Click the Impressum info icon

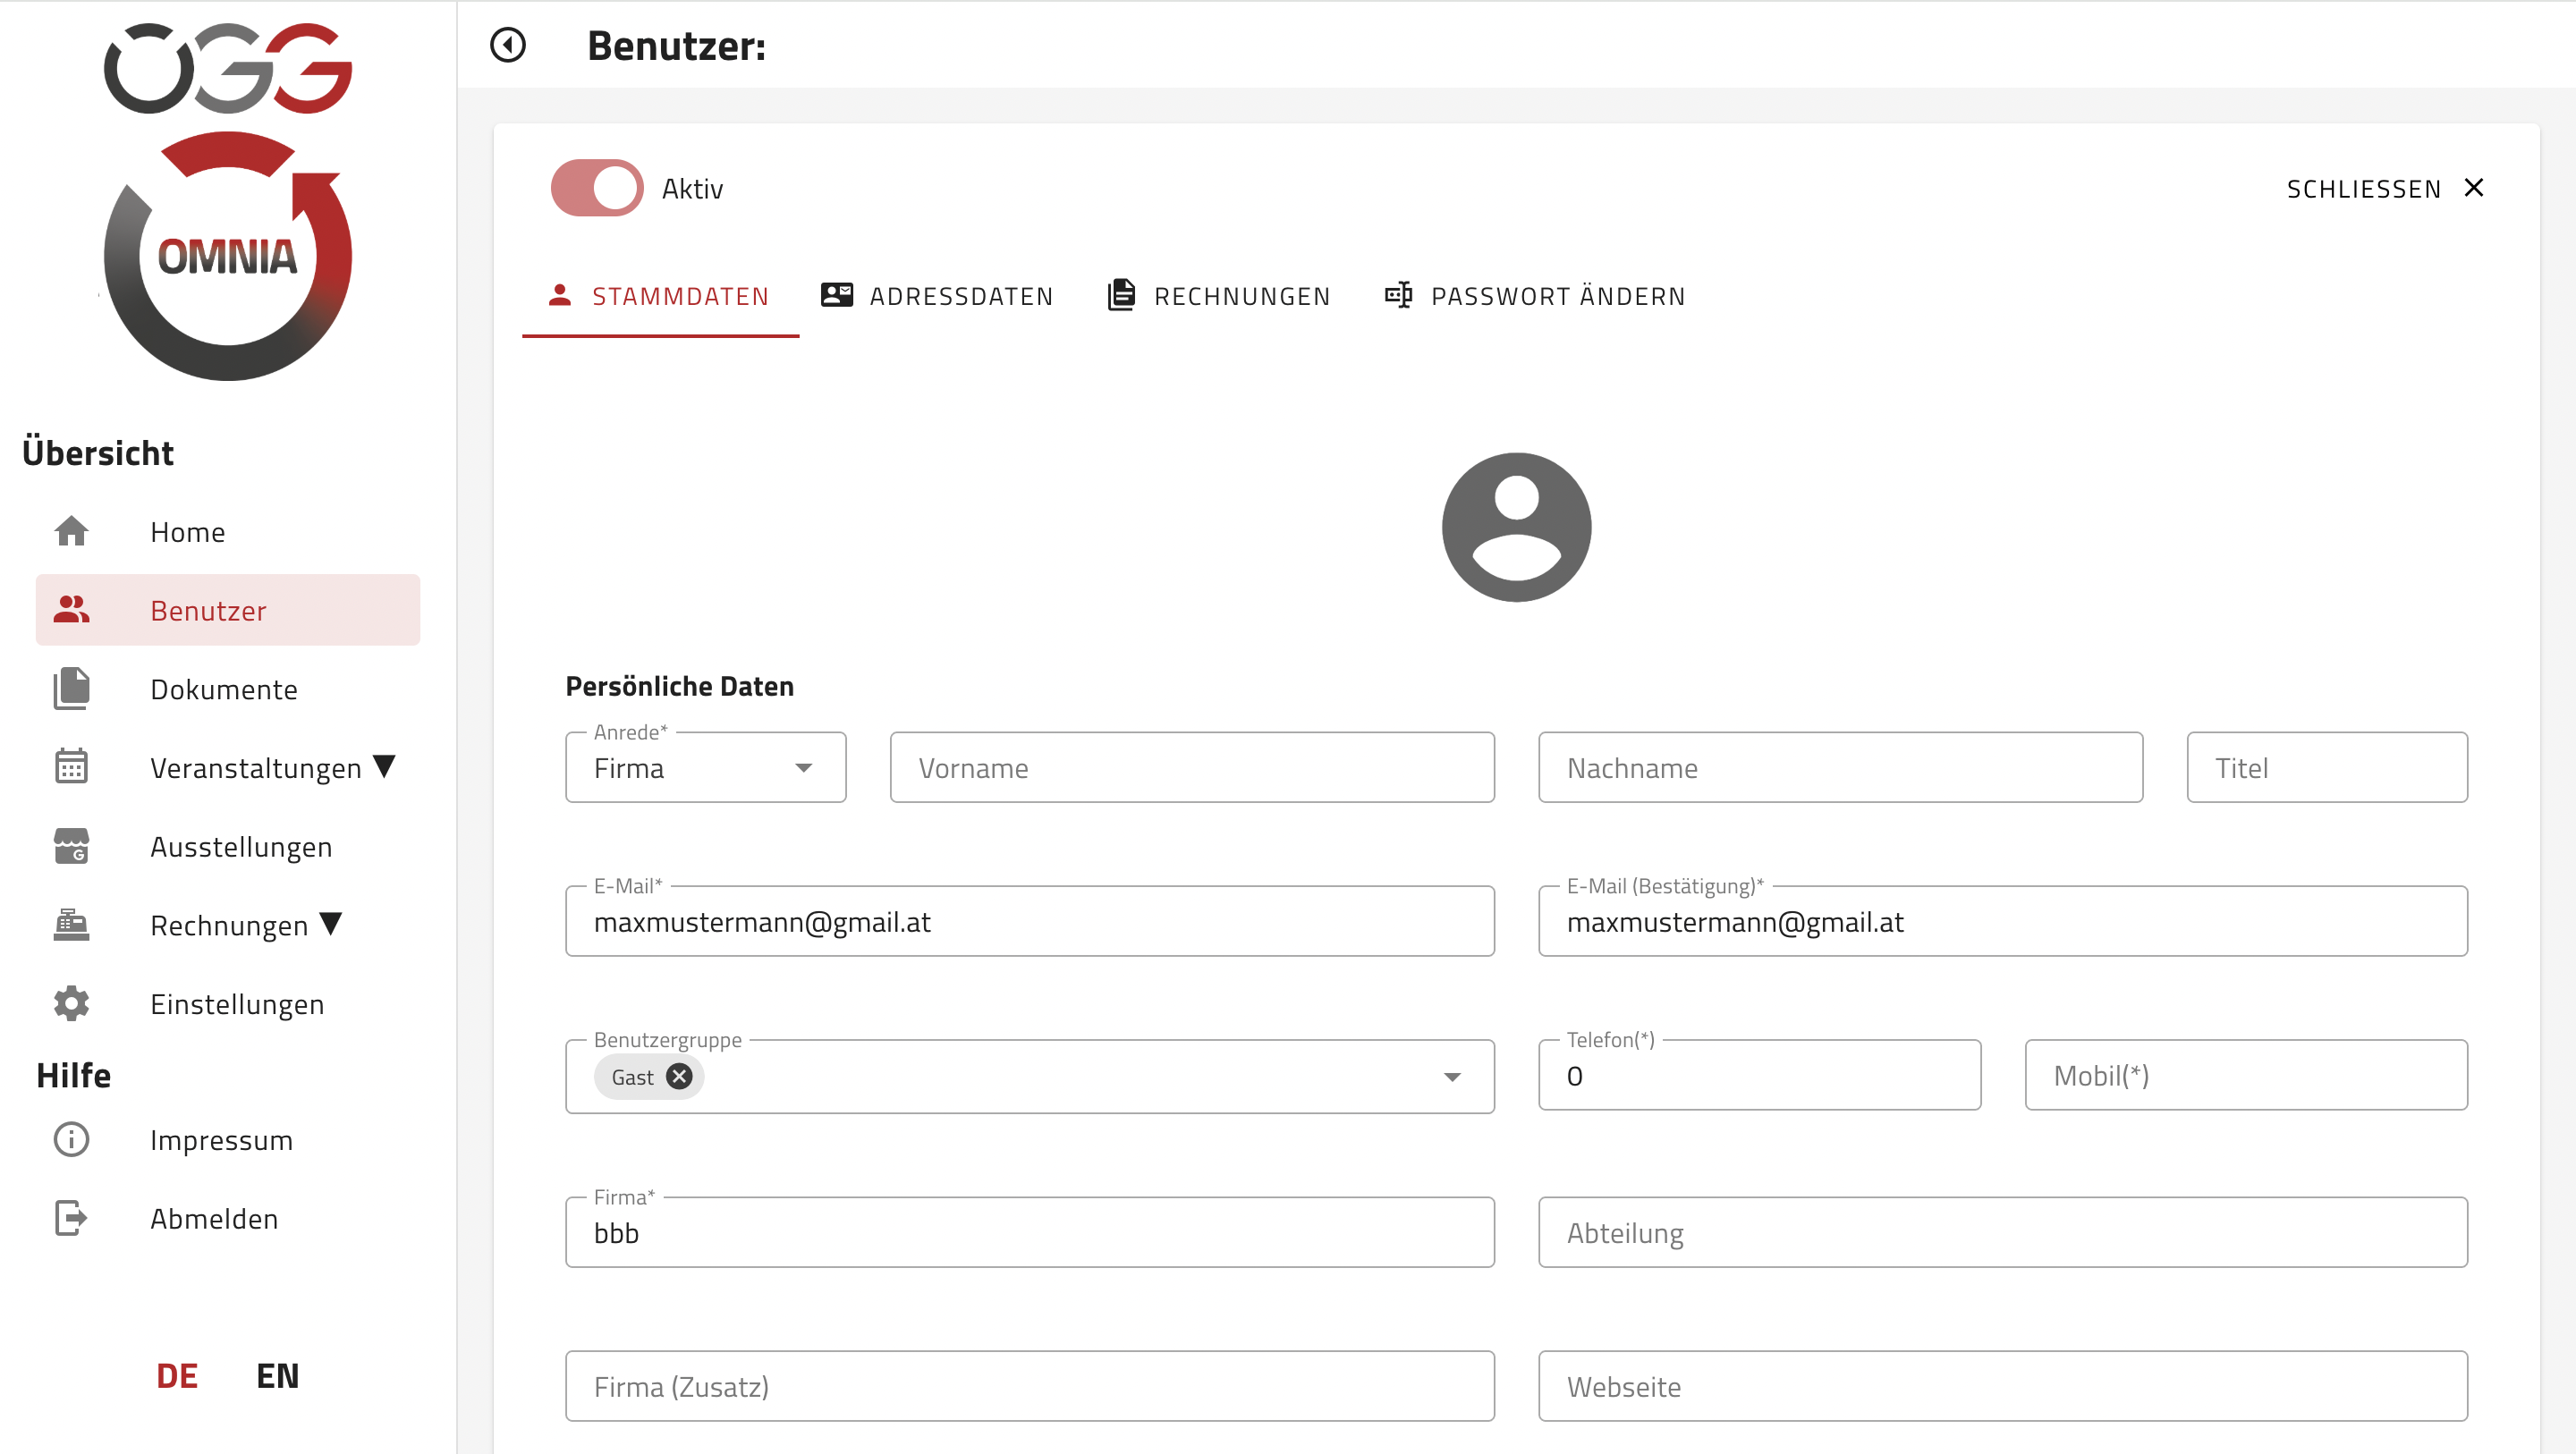[71, 1139]
